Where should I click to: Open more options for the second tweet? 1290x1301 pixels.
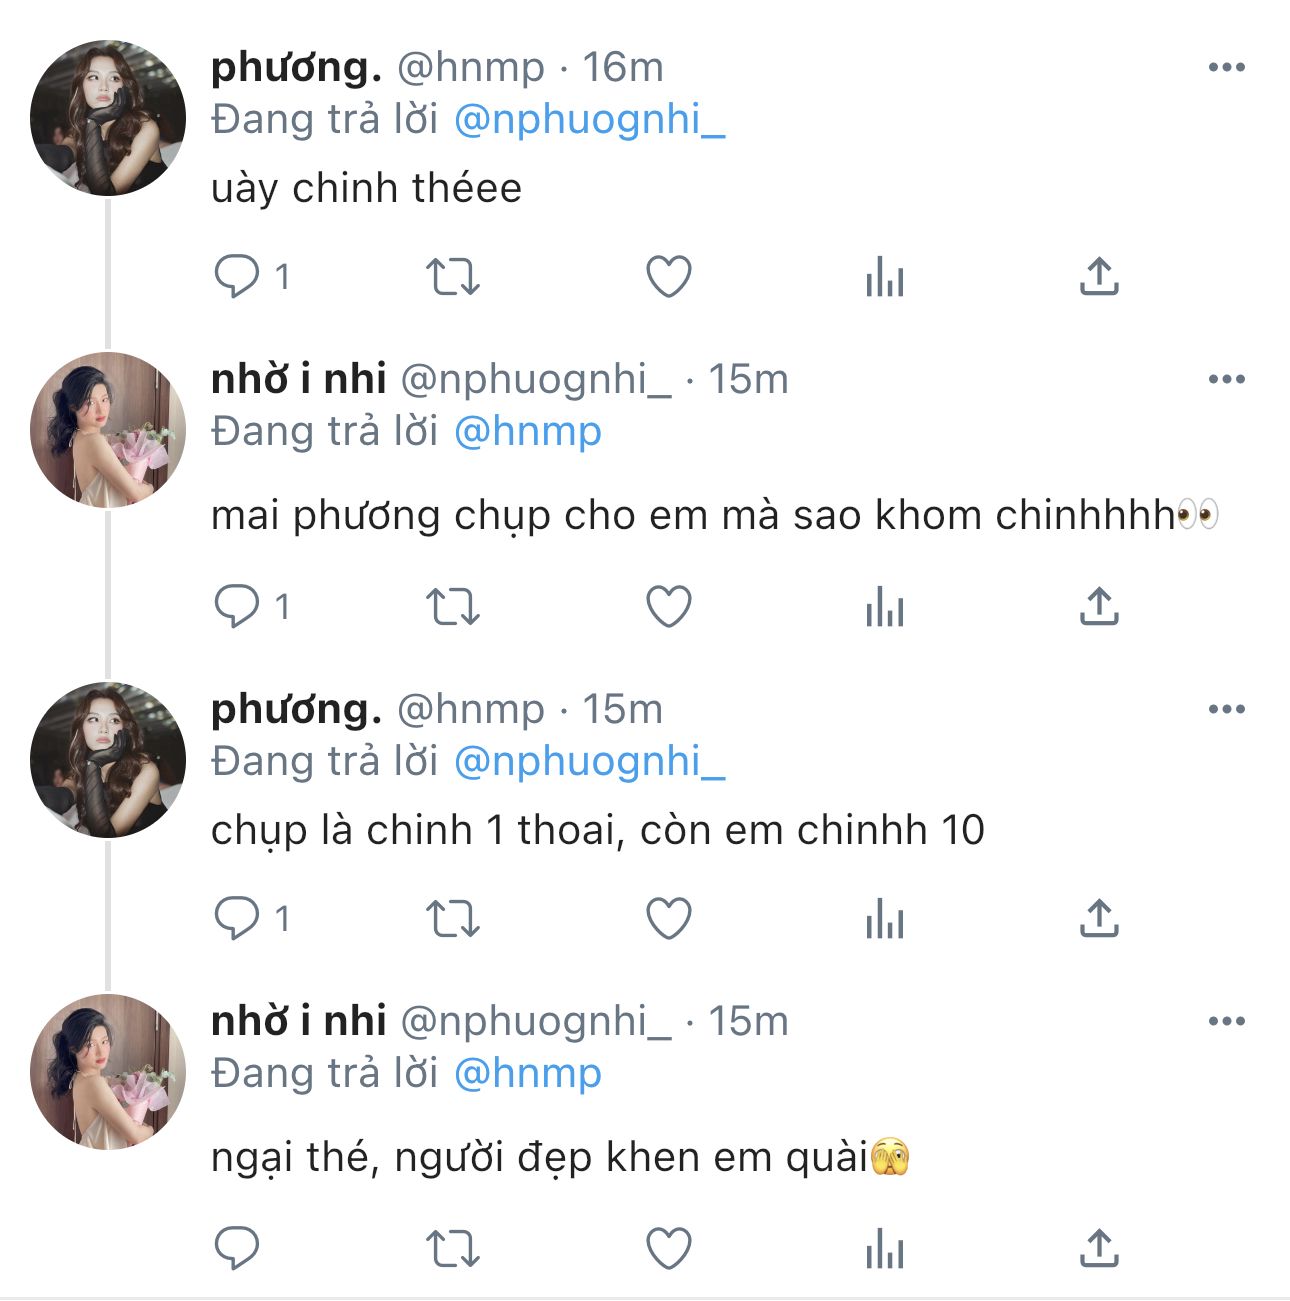point(1226,380)
